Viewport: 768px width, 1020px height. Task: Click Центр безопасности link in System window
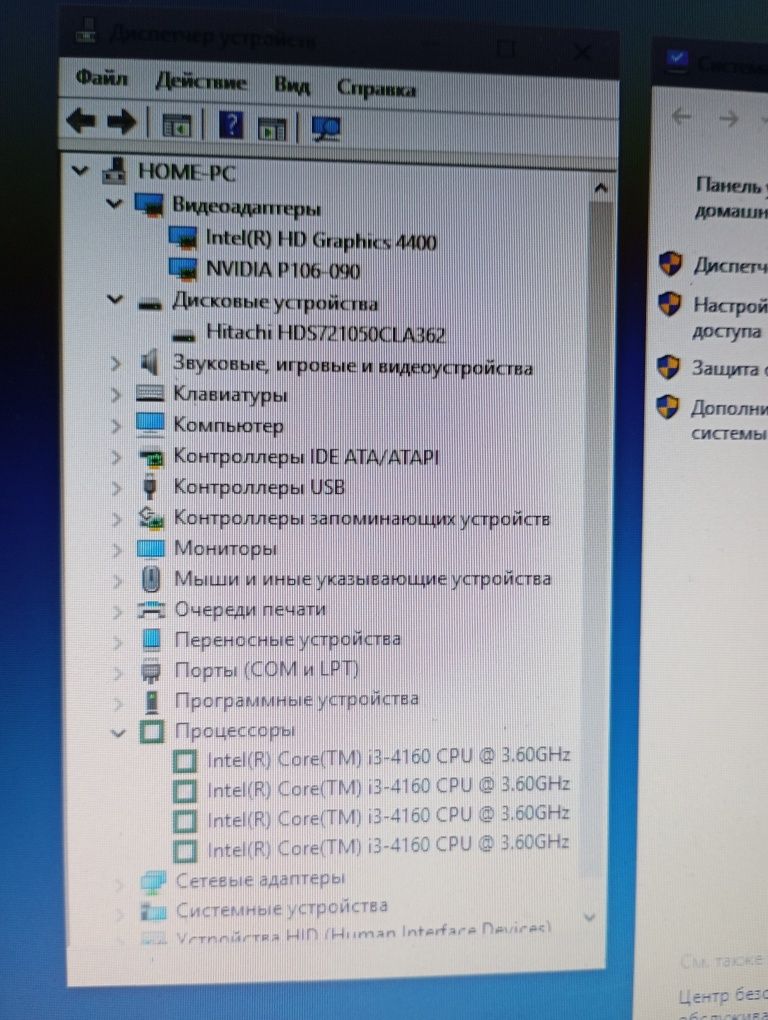pos(722,996)
